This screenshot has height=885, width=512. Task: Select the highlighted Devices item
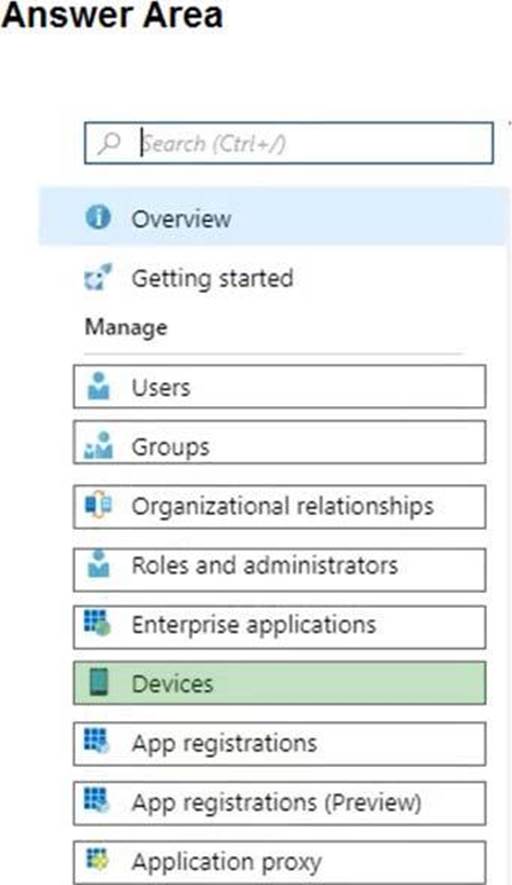(279, 683)
